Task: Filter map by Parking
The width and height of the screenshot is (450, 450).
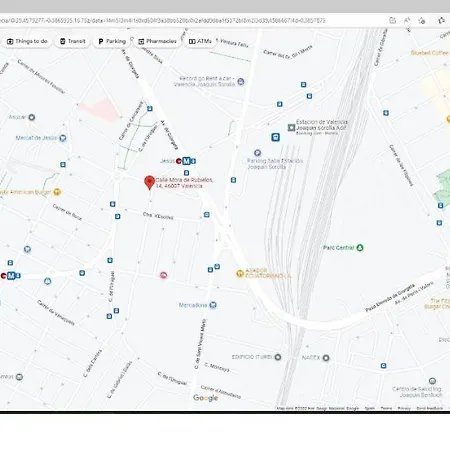Action: click(x=112, y=41)
